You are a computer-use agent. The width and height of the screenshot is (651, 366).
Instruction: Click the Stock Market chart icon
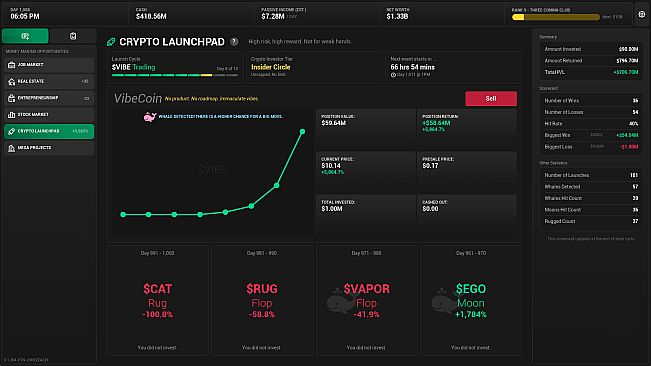coord(12,115)
